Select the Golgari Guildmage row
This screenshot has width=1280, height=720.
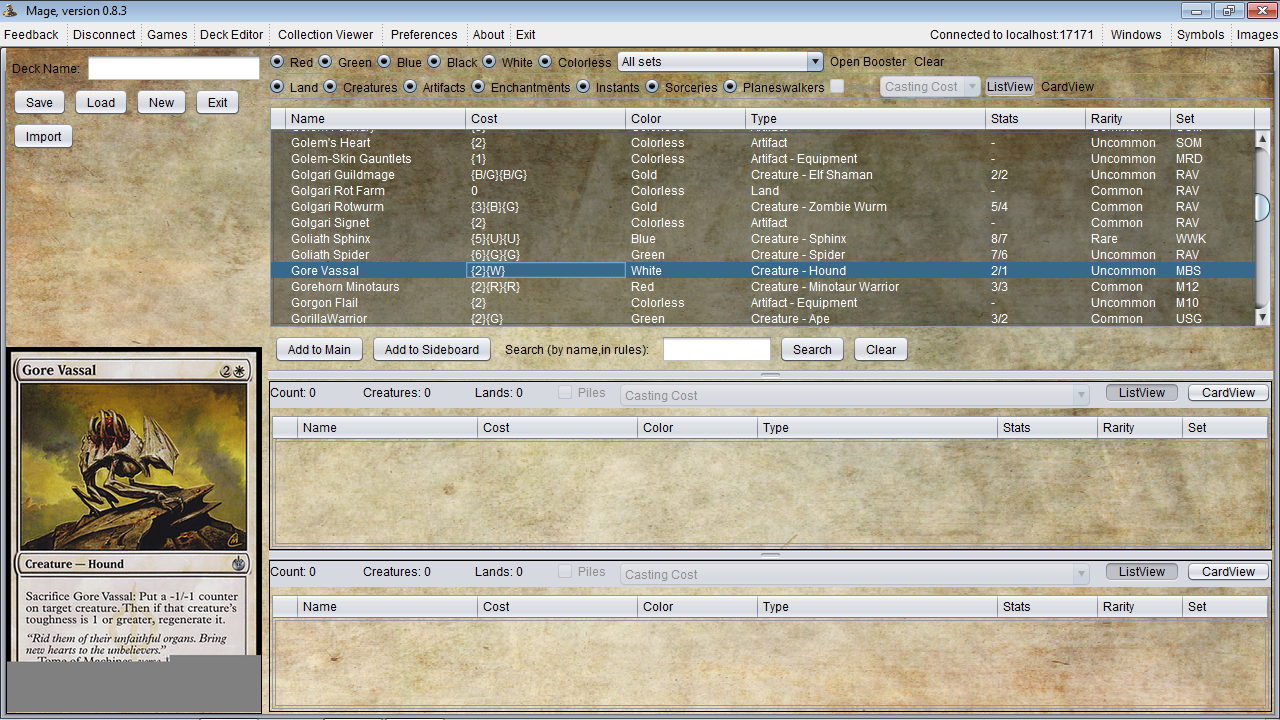(763, 175)
